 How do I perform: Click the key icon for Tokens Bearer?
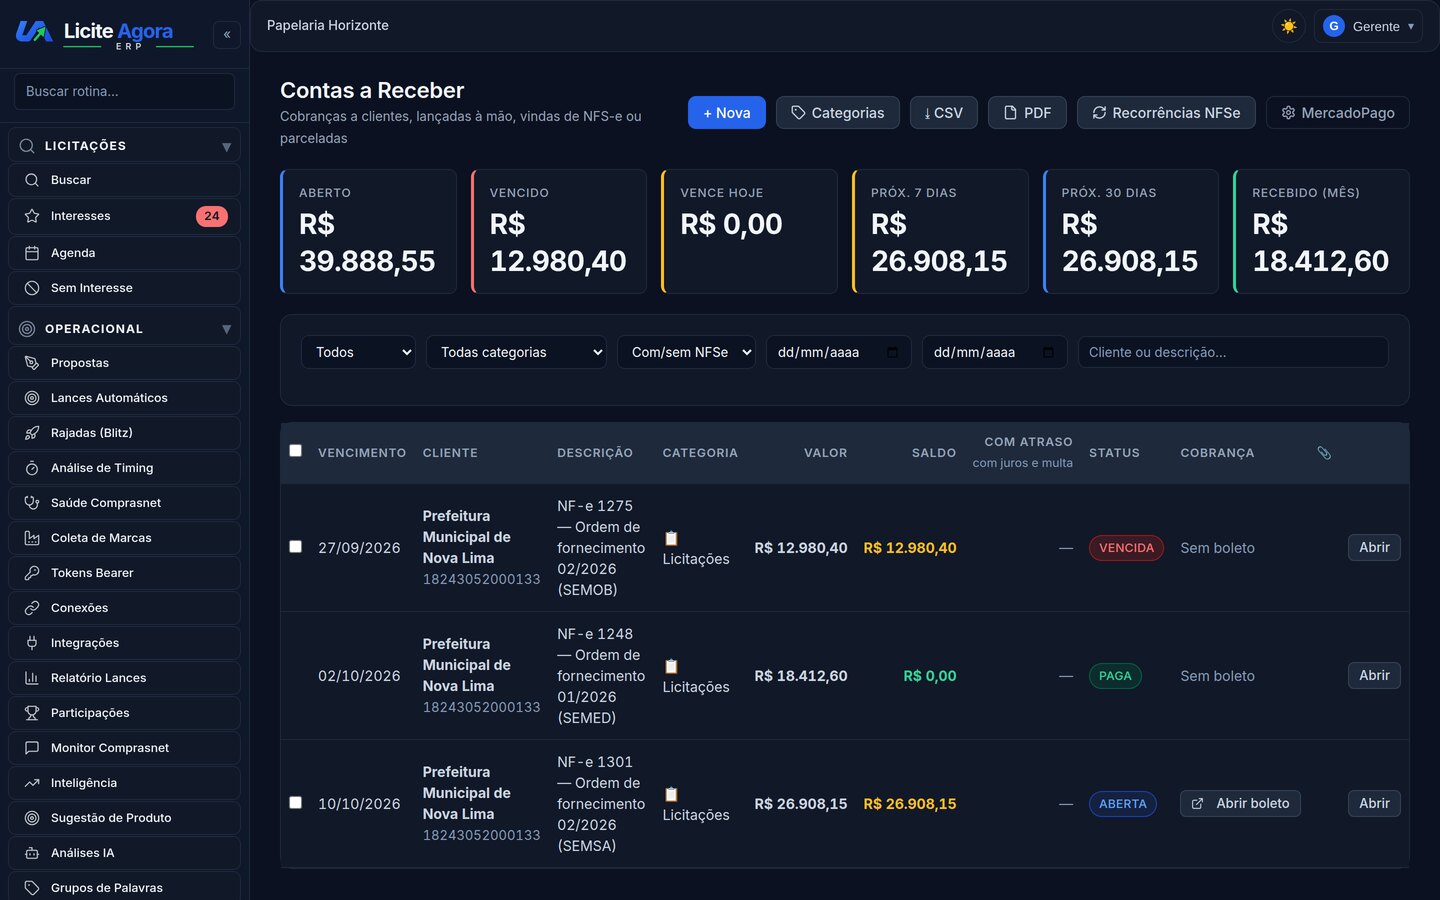click(32, 573)
